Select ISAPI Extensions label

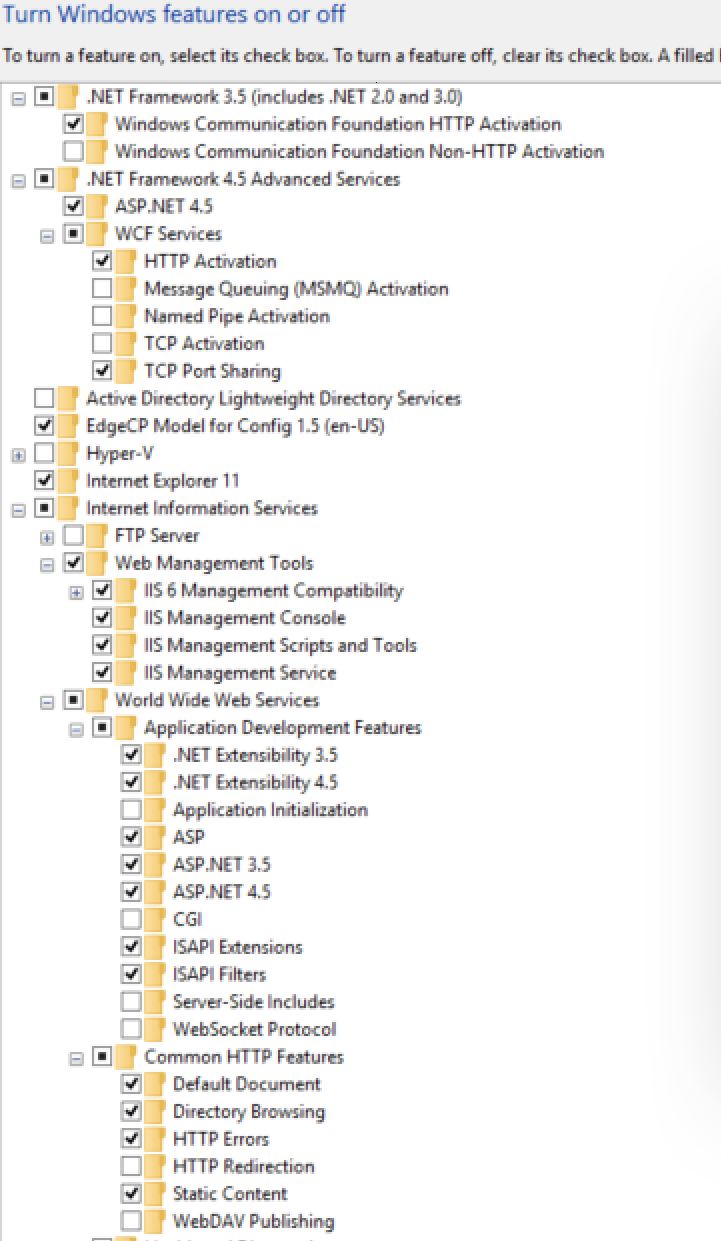tap(237, 947)
